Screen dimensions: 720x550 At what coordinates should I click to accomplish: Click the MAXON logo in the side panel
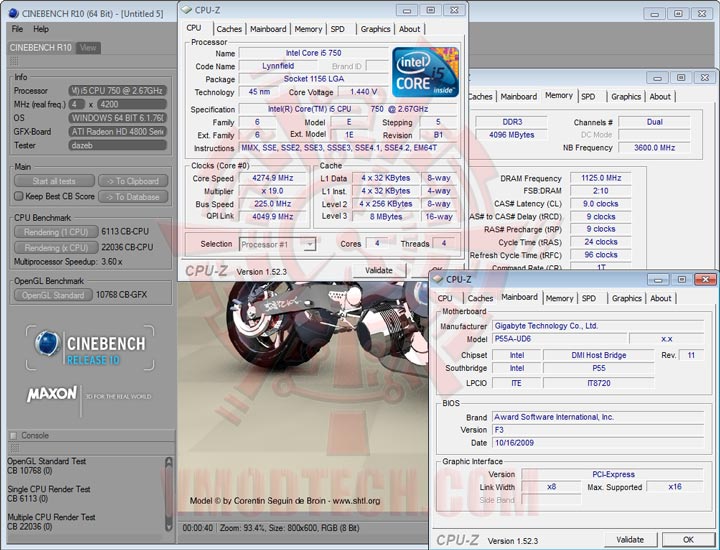coord(53,394)
